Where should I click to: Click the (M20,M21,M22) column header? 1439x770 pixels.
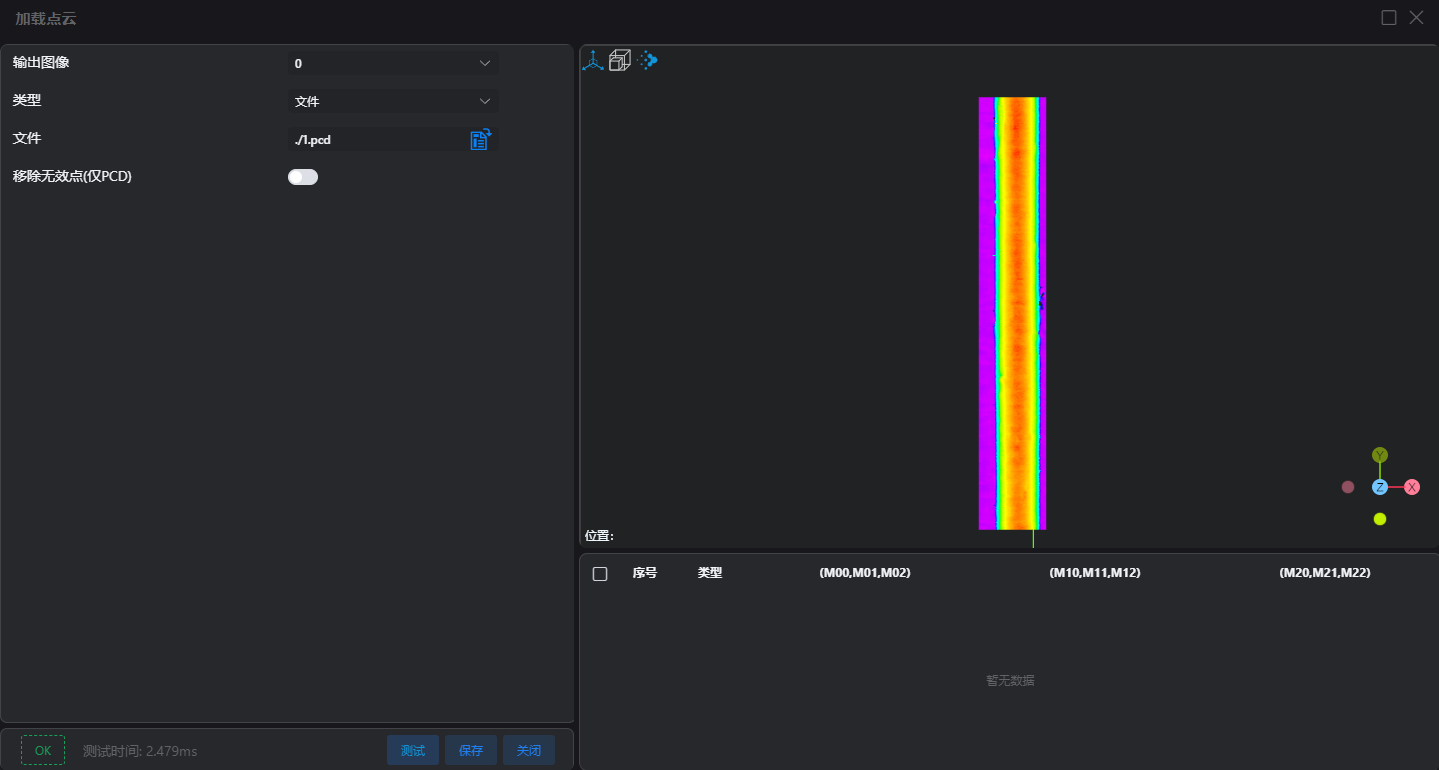tap(1325, 573)
